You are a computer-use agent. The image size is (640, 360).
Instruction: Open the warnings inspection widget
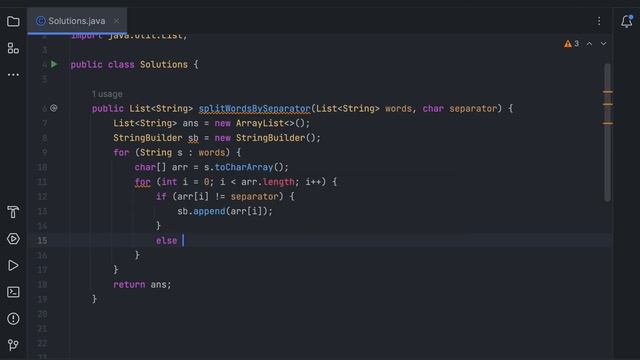click(x=571, y=44)
